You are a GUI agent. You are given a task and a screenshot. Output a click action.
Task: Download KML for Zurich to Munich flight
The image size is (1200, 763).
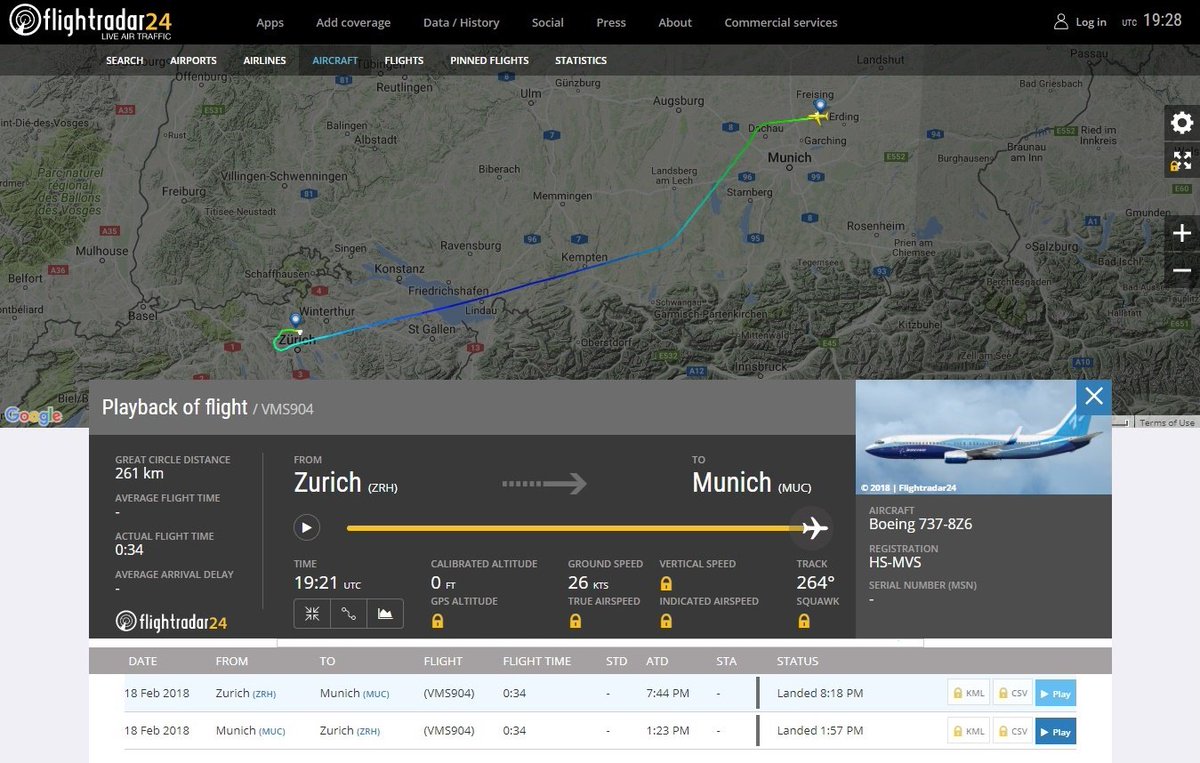(x=969, y=693)
